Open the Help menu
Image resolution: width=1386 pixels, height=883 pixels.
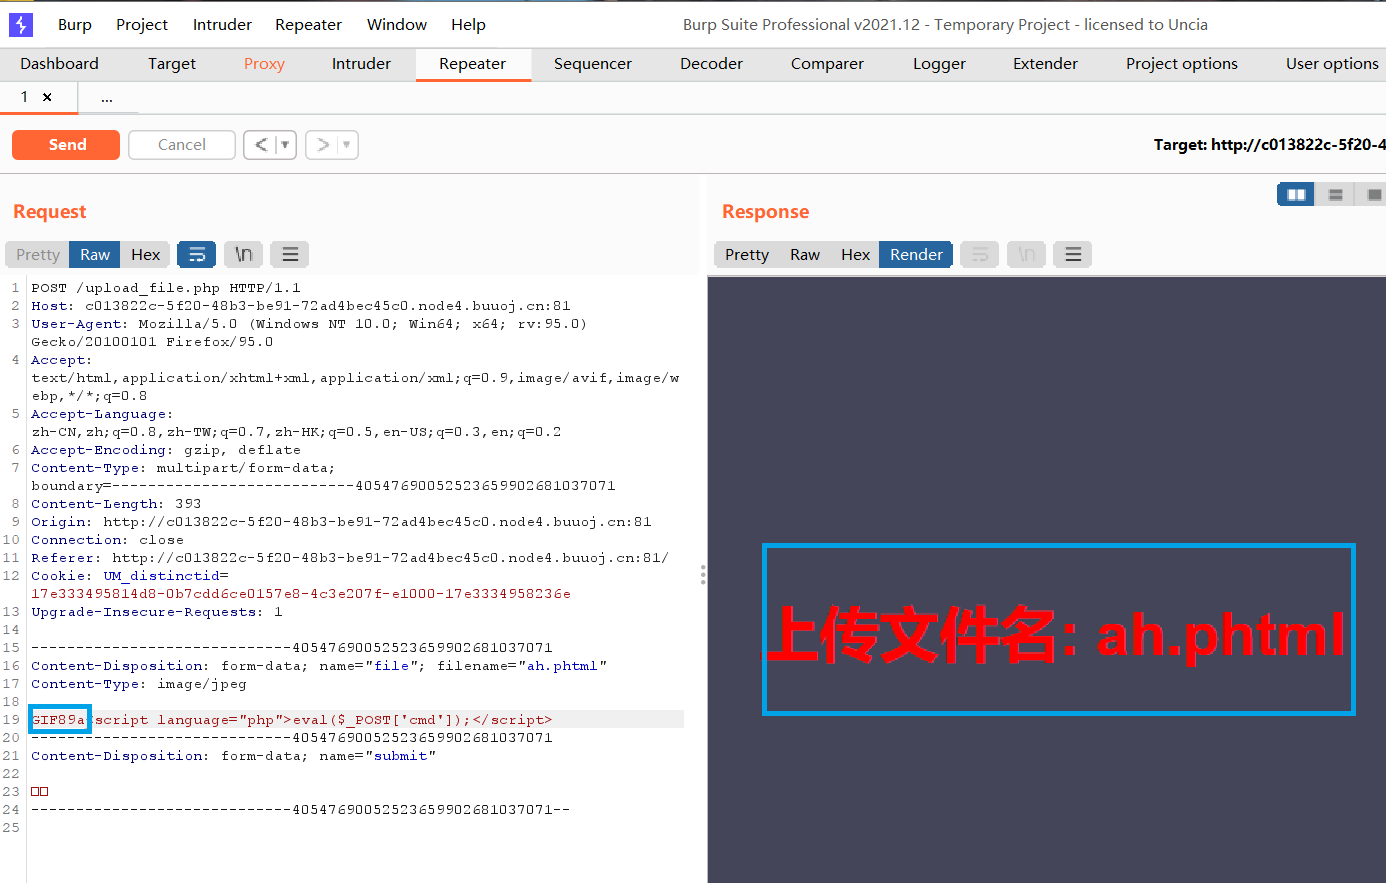coord(468,24)
